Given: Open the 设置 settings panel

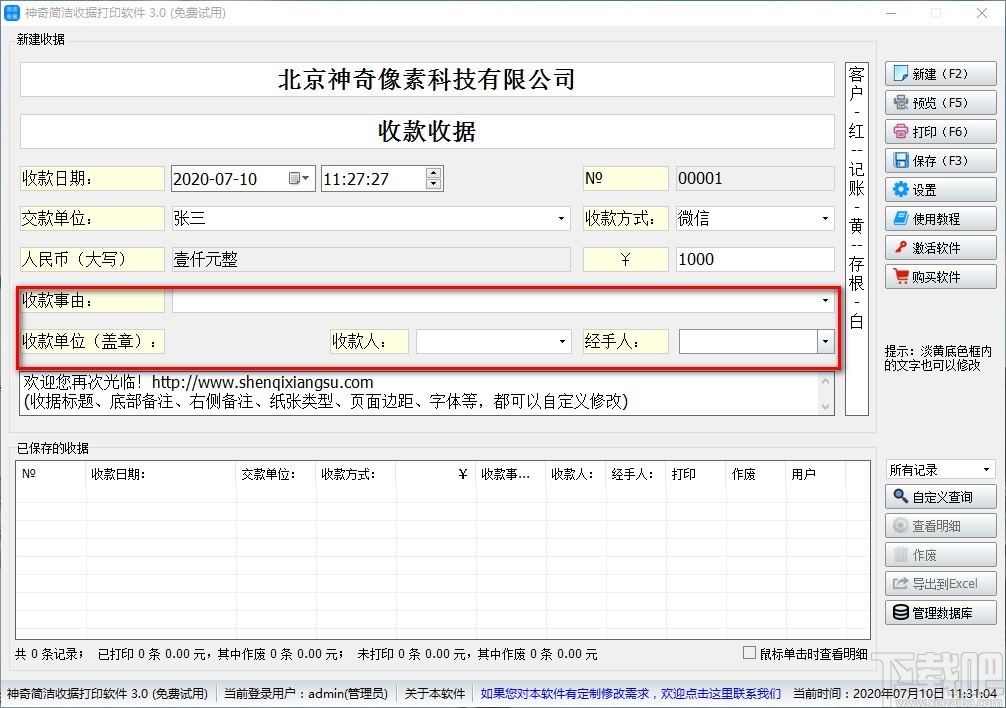Looking at the screenshot, I should pos(939,189).
